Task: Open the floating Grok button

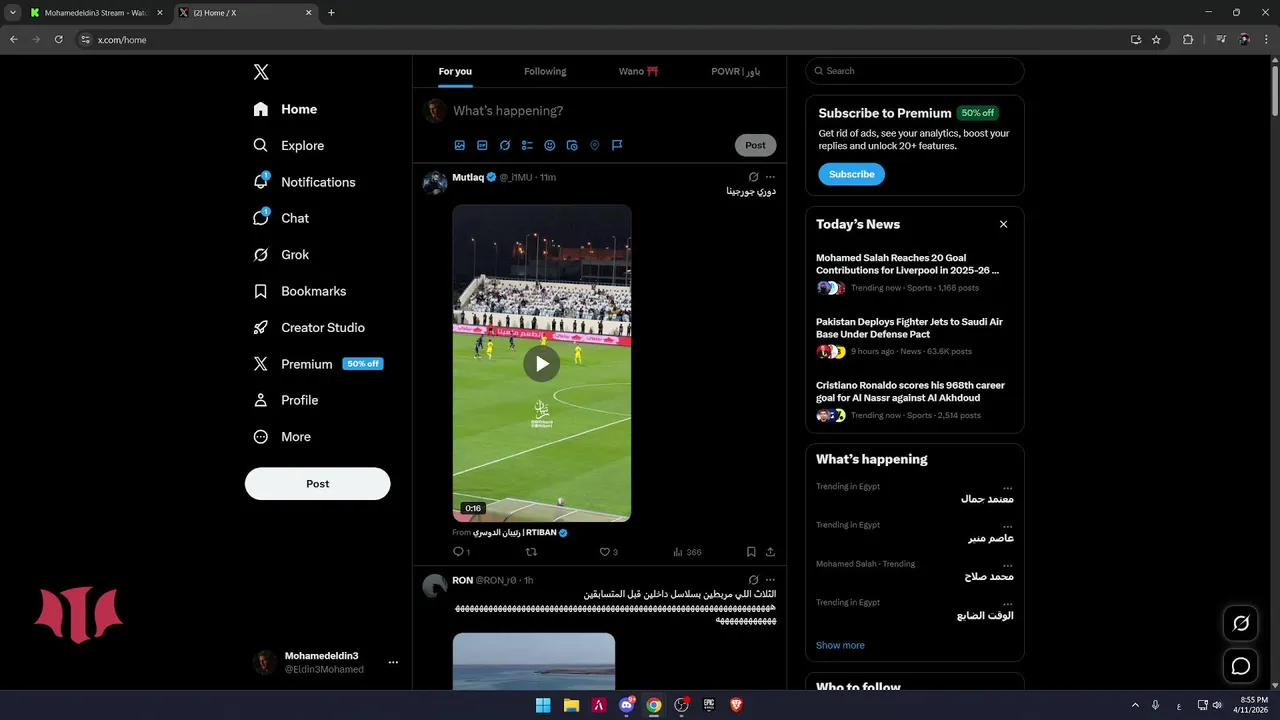Action: pos(1241,623)
